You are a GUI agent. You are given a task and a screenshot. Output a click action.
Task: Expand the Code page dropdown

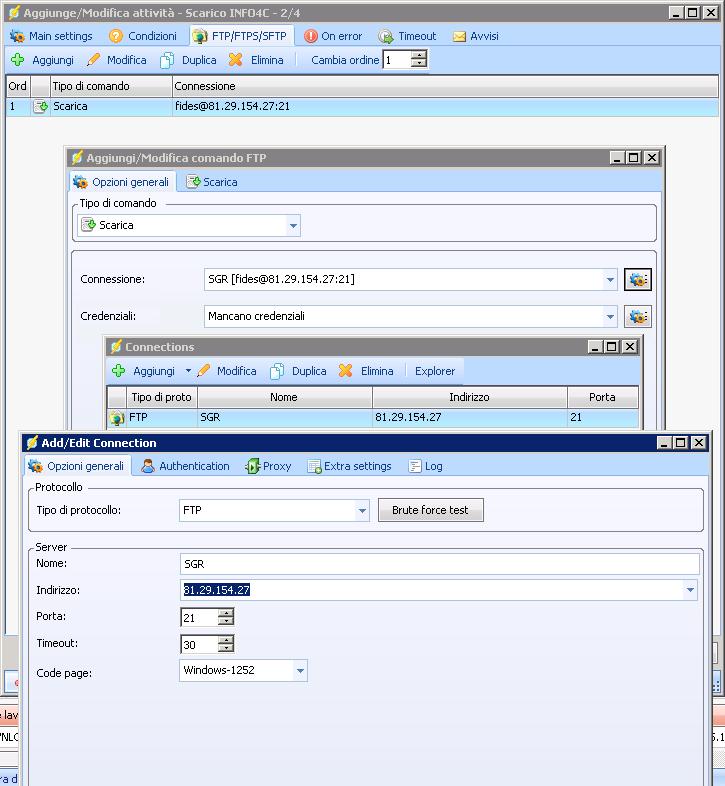299,671
